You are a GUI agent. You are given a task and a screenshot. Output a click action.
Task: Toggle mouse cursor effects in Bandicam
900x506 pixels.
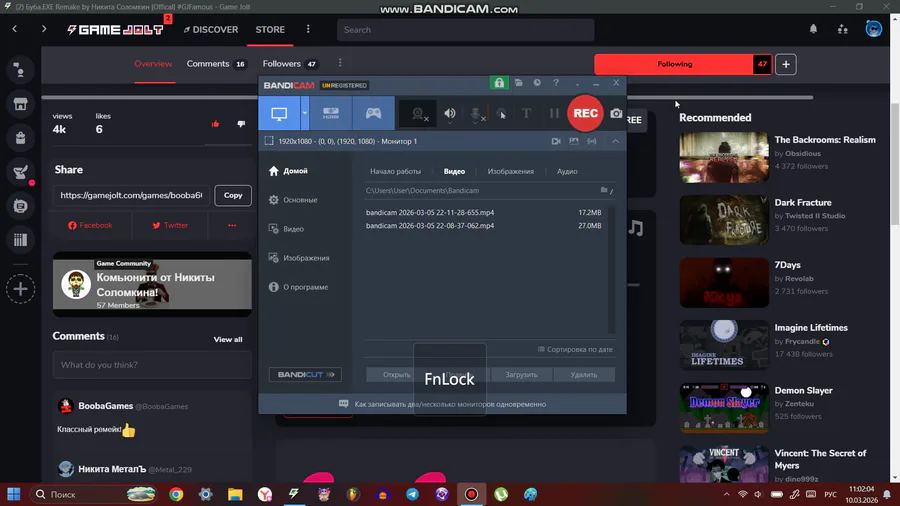[x=501, y=114]
